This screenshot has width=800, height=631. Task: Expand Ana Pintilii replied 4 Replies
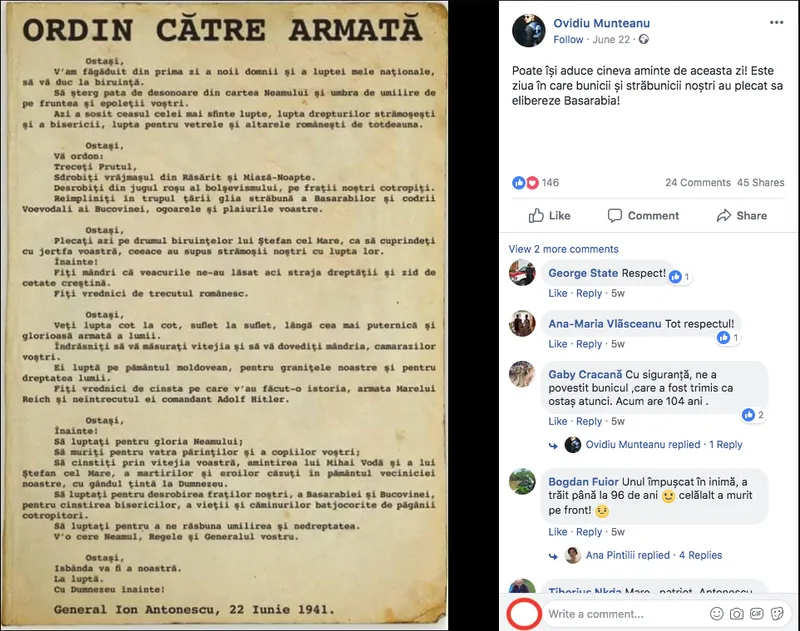point(654,555)
